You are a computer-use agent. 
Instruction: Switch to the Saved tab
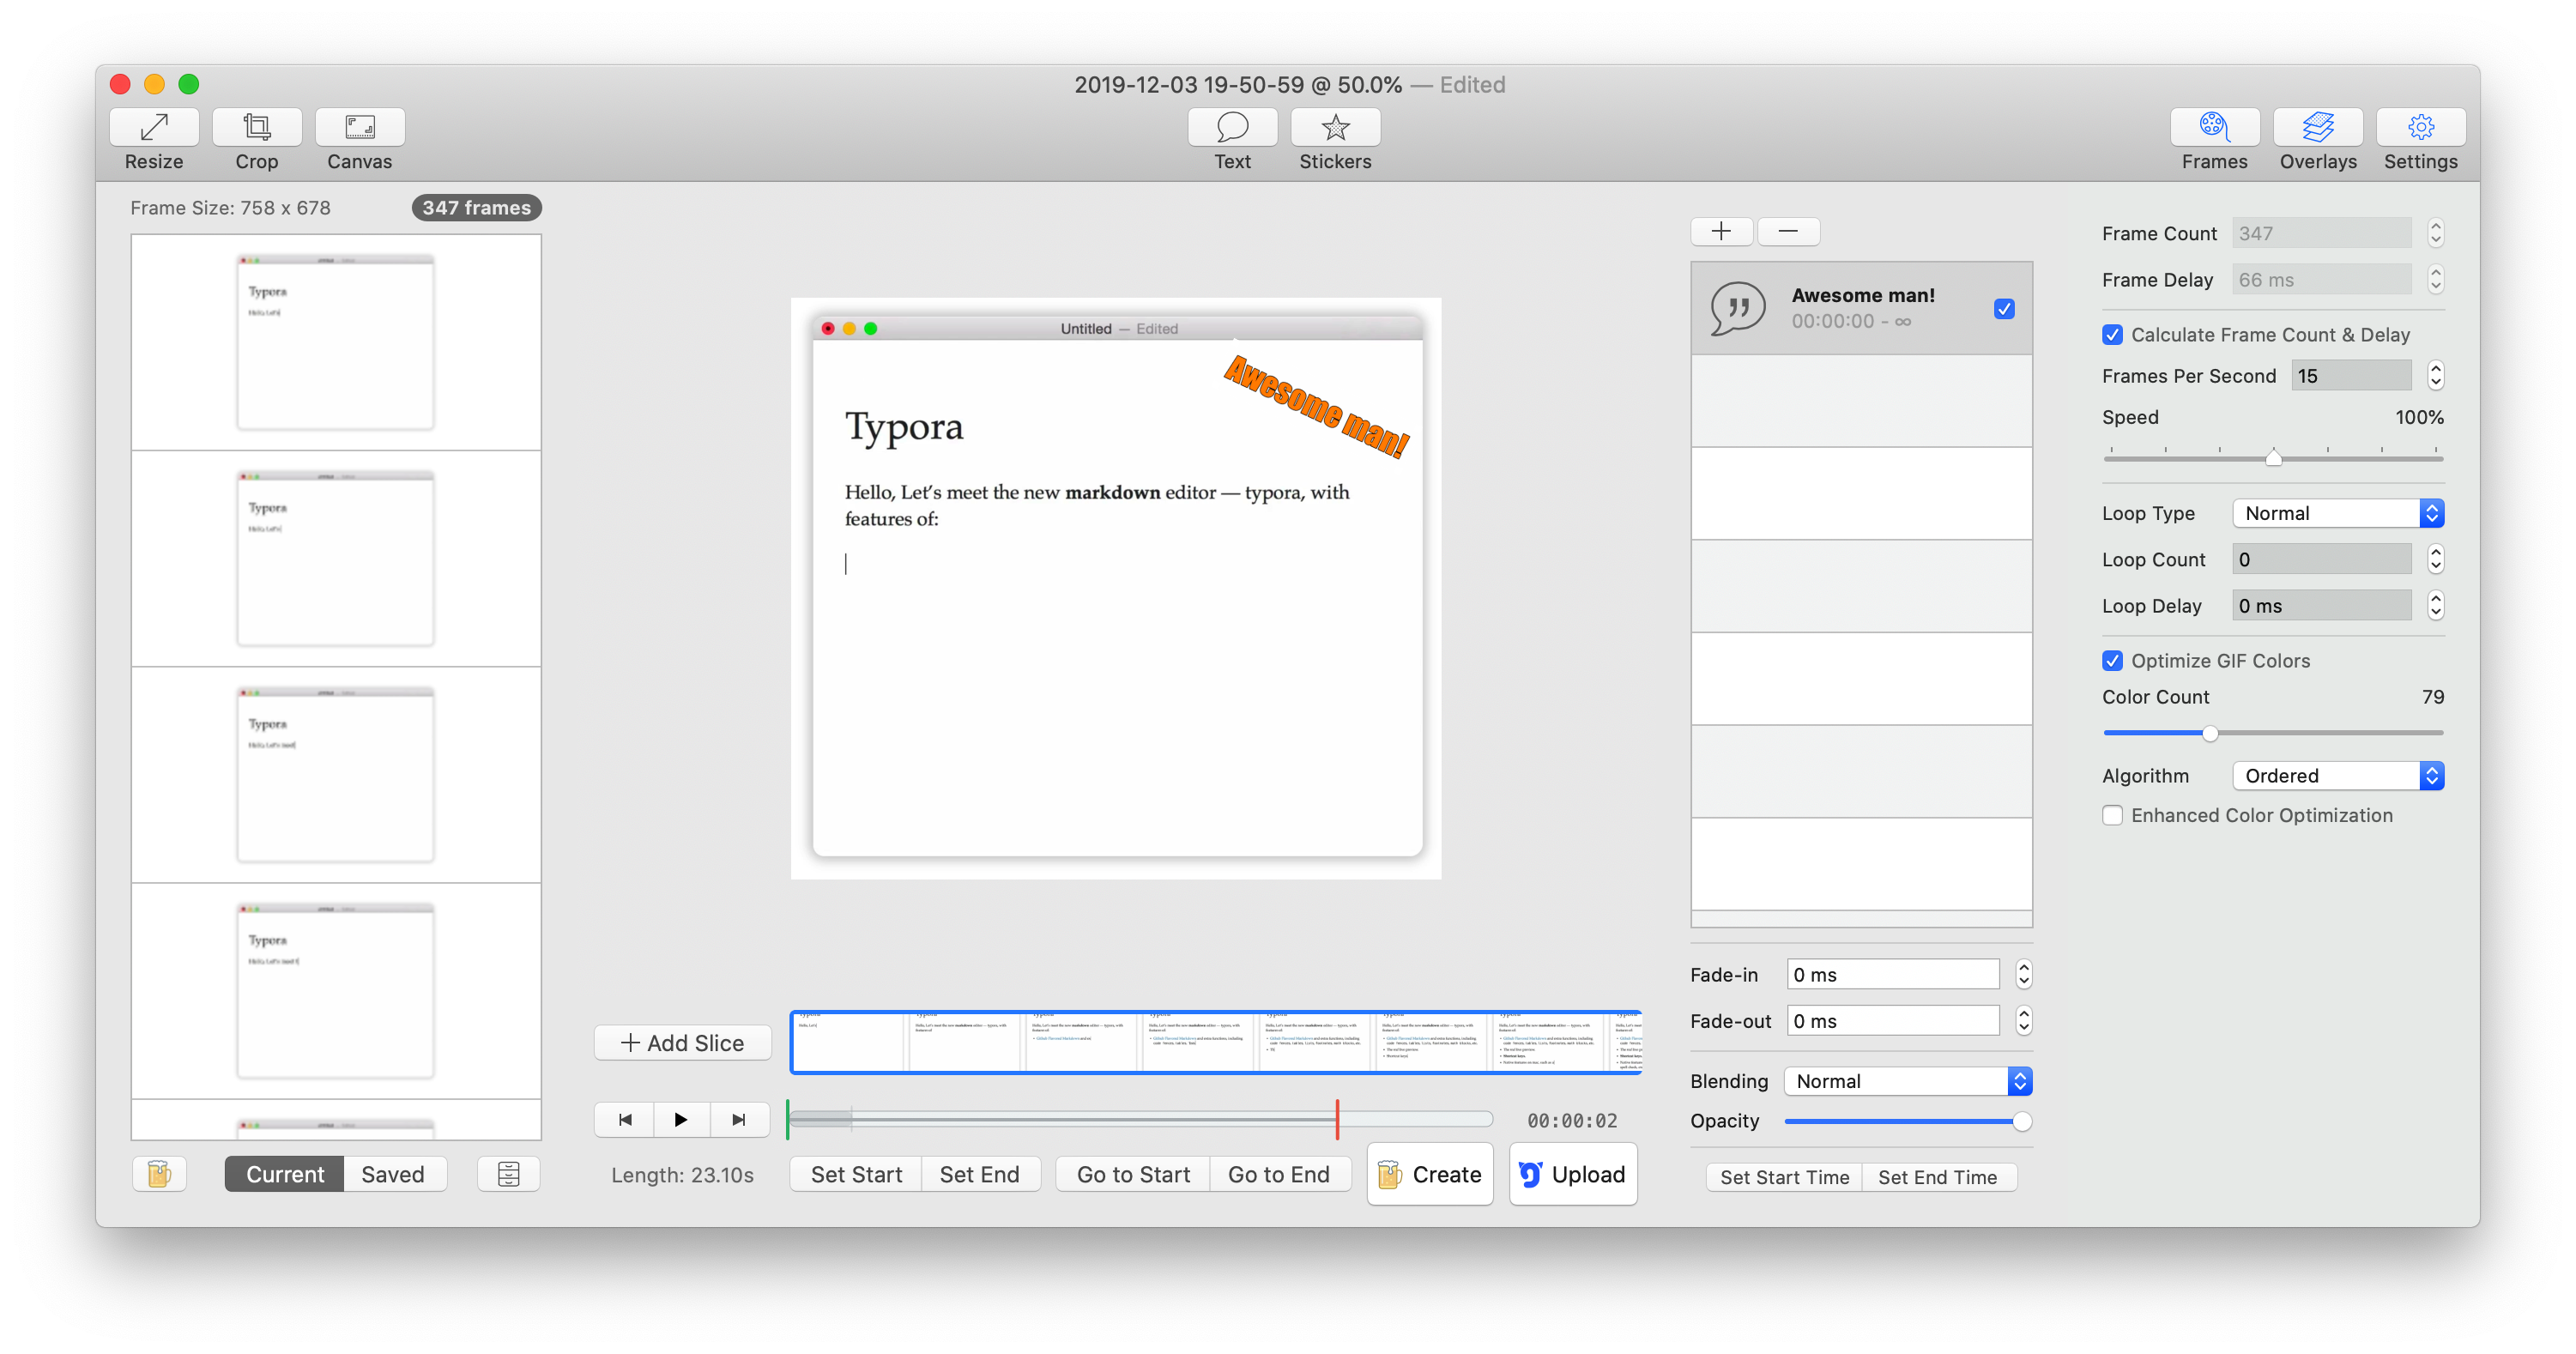tap(393, 1174)
